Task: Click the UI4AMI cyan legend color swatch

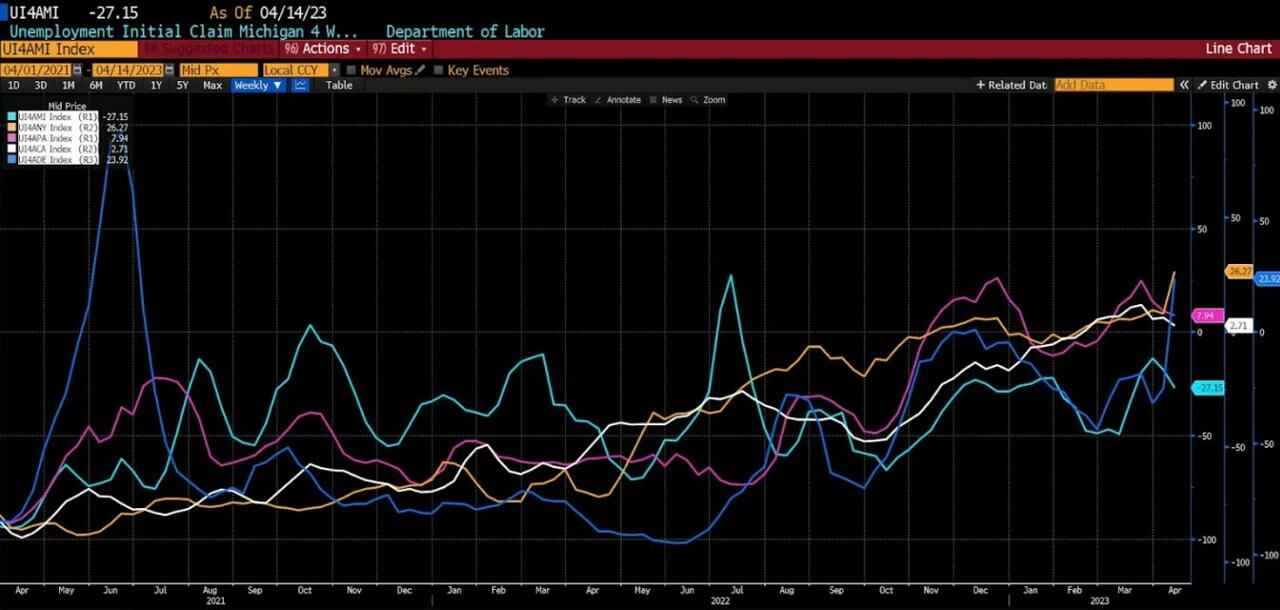Action: click(x=11, y=117)
